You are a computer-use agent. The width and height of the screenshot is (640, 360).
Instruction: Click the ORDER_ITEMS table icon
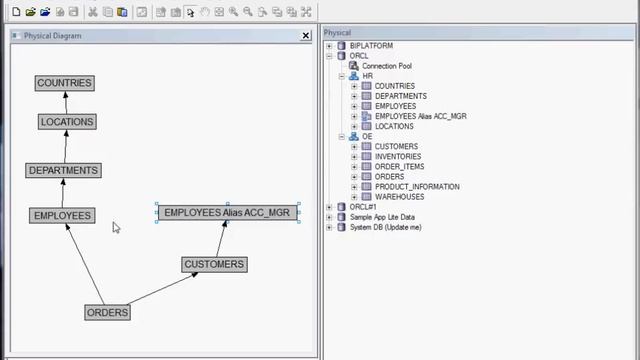tap(367, 167)
